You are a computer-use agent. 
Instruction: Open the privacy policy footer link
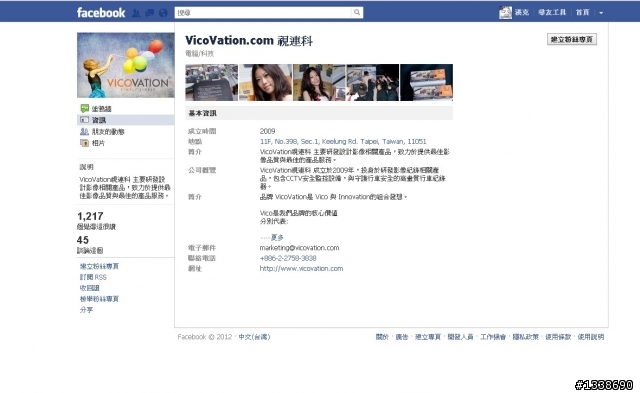tap(525, 337)
